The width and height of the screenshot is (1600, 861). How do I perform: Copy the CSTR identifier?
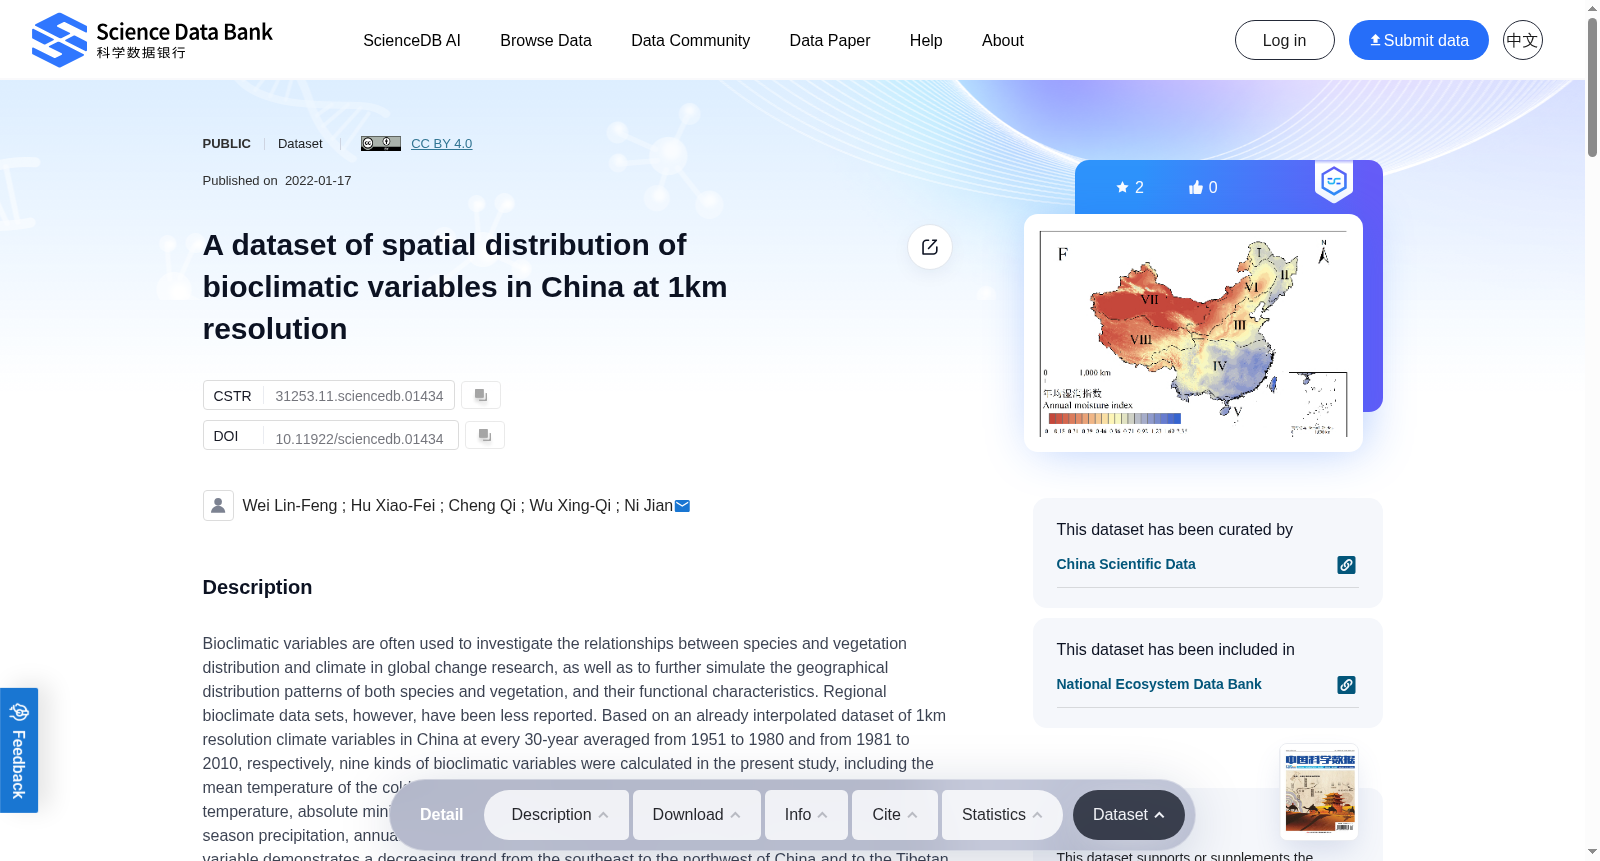tap(481, 395)
